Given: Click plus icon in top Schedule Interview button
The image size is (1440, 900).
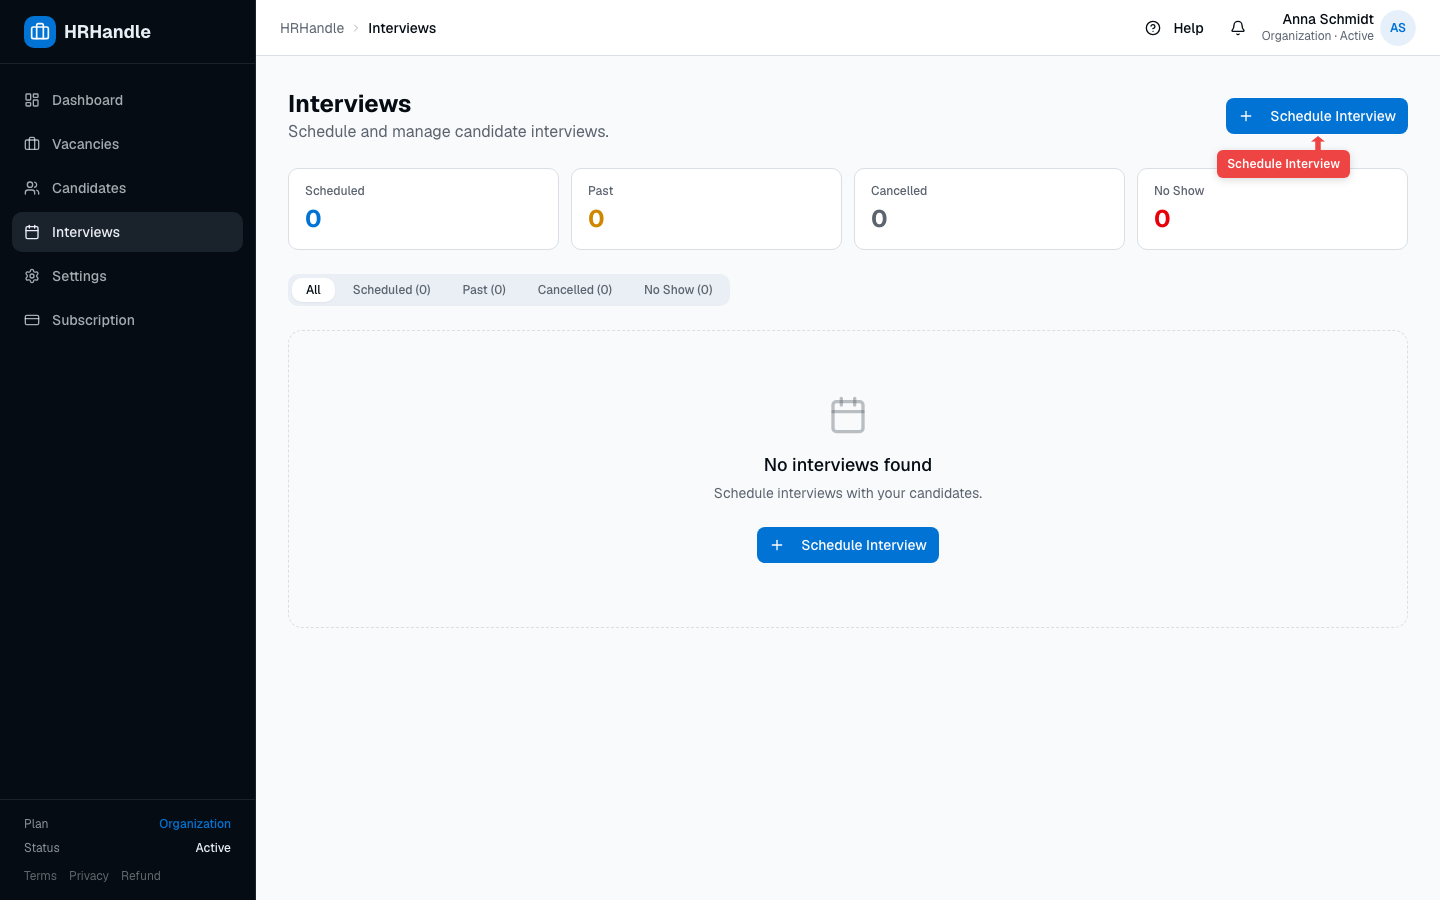Looking at the screenshot, I should pyautogui.click(x=1246, y=116).
